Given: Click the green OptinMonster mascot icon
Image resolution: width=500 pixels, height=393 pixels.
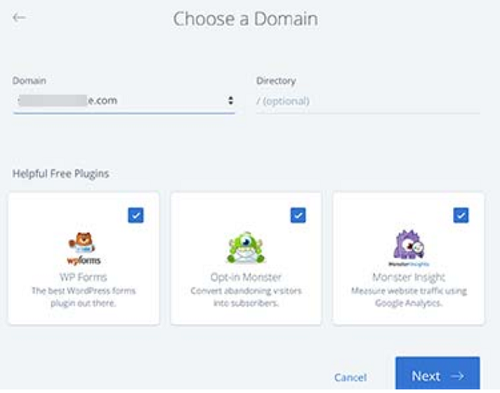Looking at the screenshot, I should pos(246,248).
